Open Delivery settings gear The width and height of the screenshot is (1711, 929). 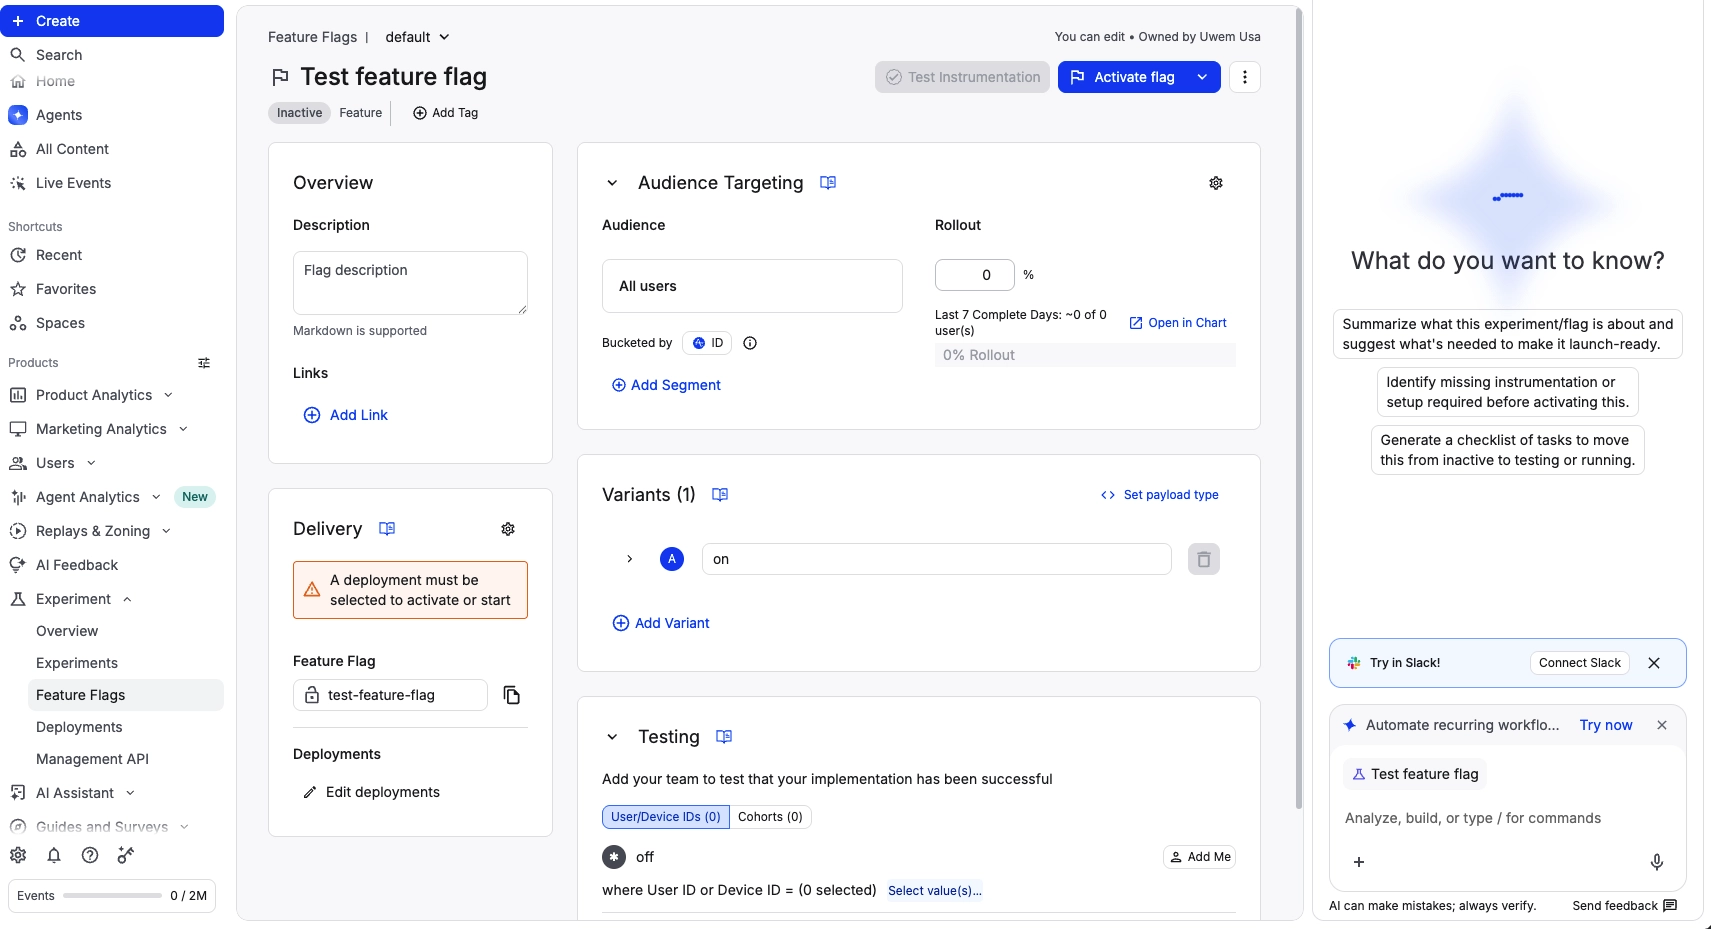coord(508,529)
